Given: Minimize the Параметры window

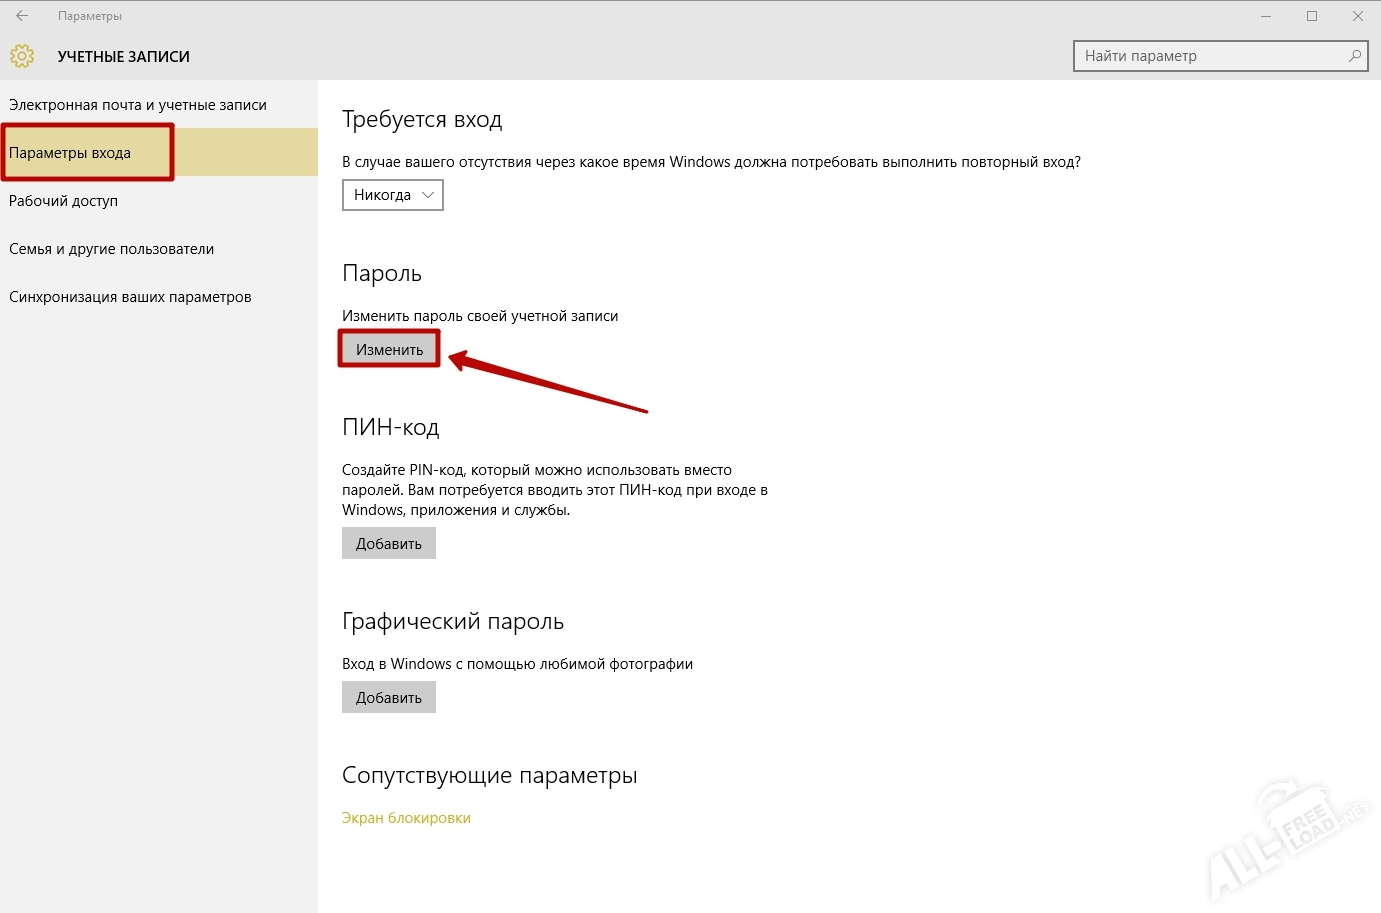Looking at the screenshot, I should [x=1266, y=16].
